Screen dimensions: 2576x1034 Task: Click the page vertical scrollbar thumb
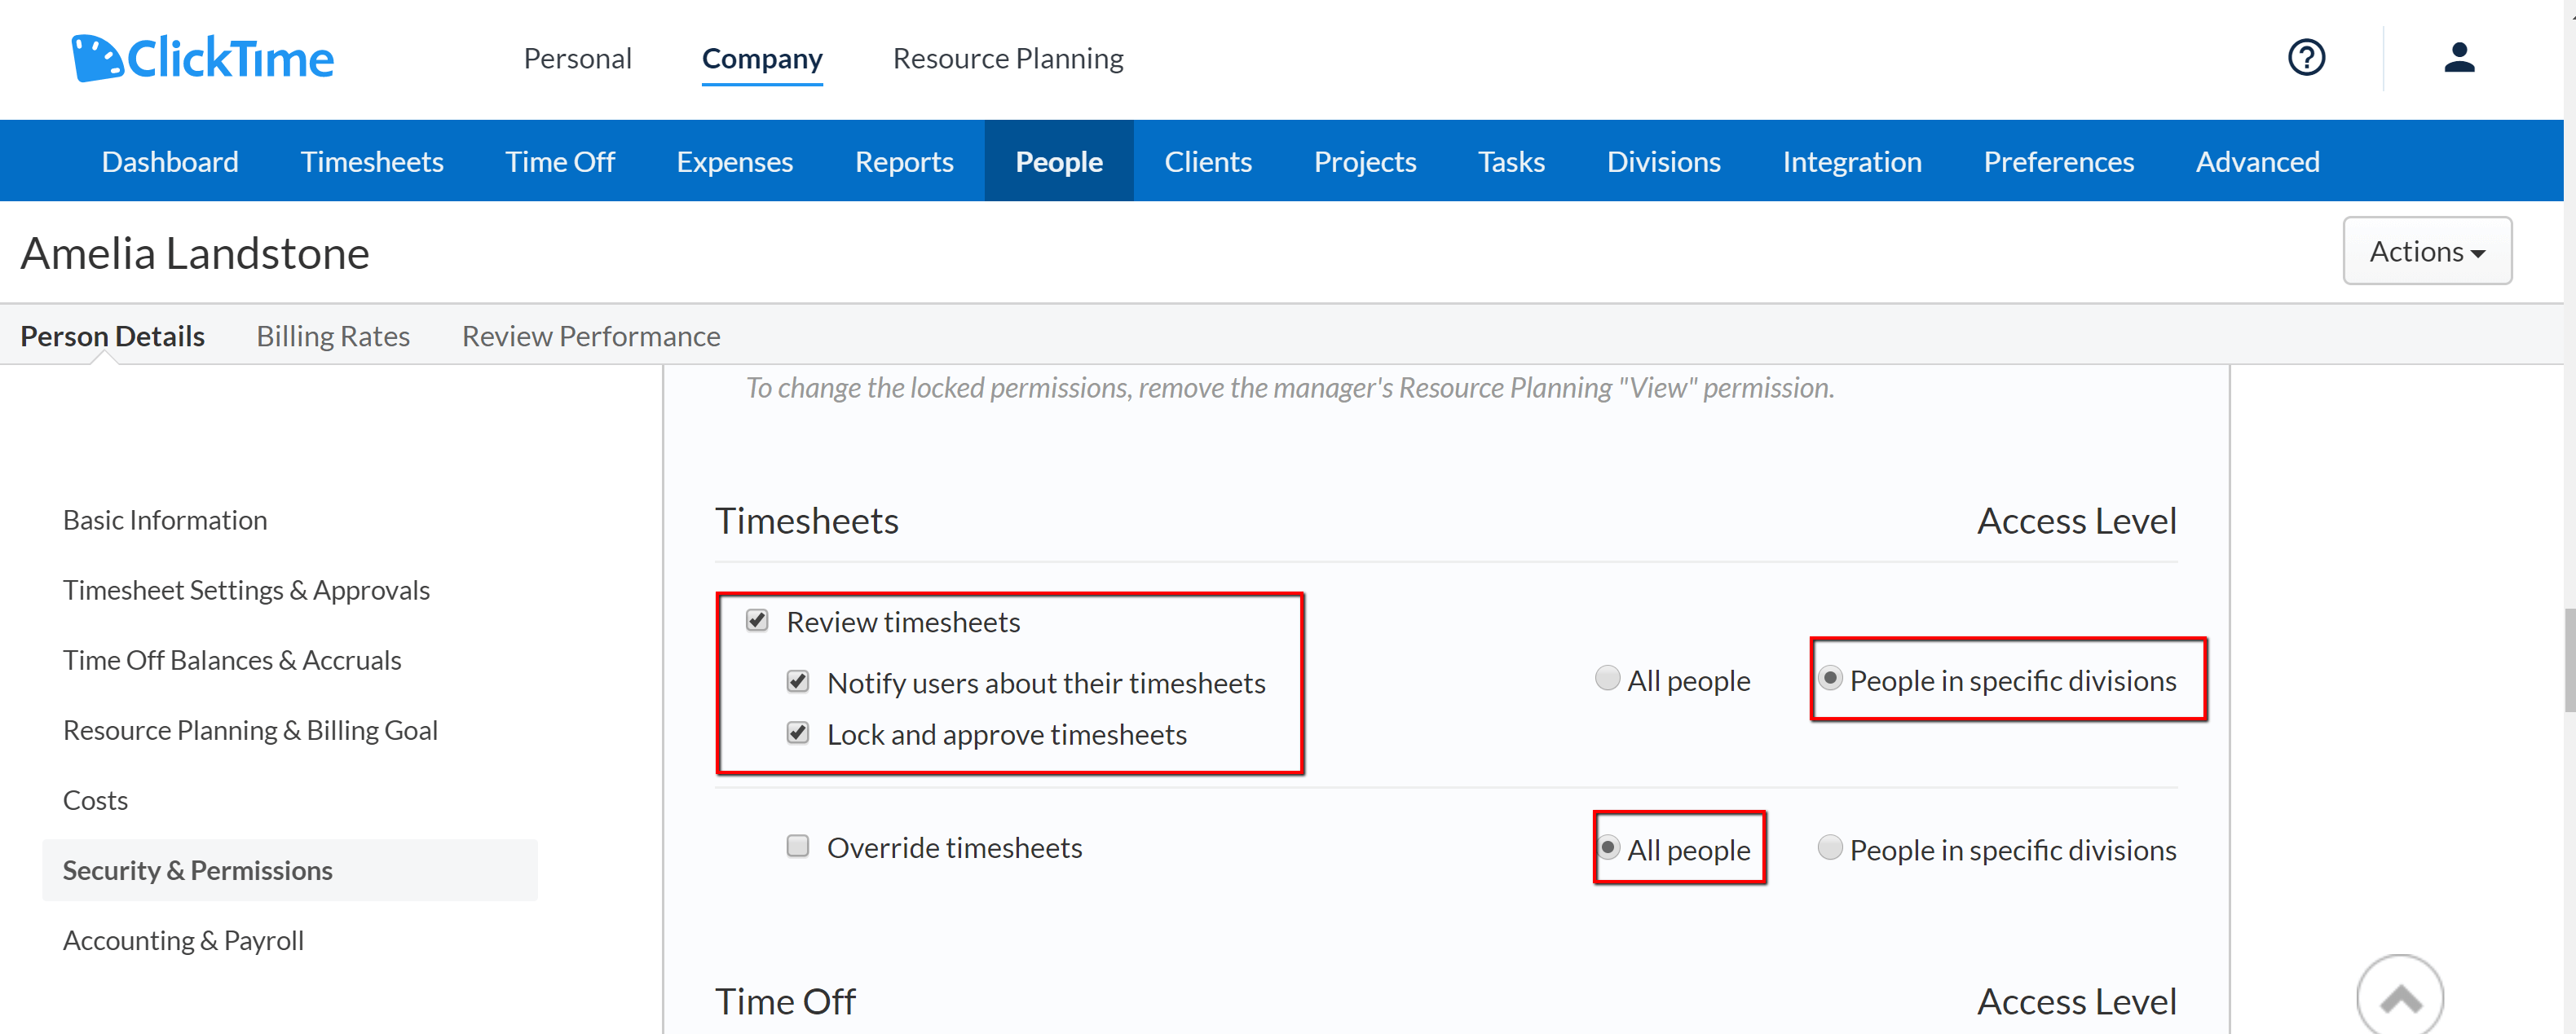[x=2569, y=659]
